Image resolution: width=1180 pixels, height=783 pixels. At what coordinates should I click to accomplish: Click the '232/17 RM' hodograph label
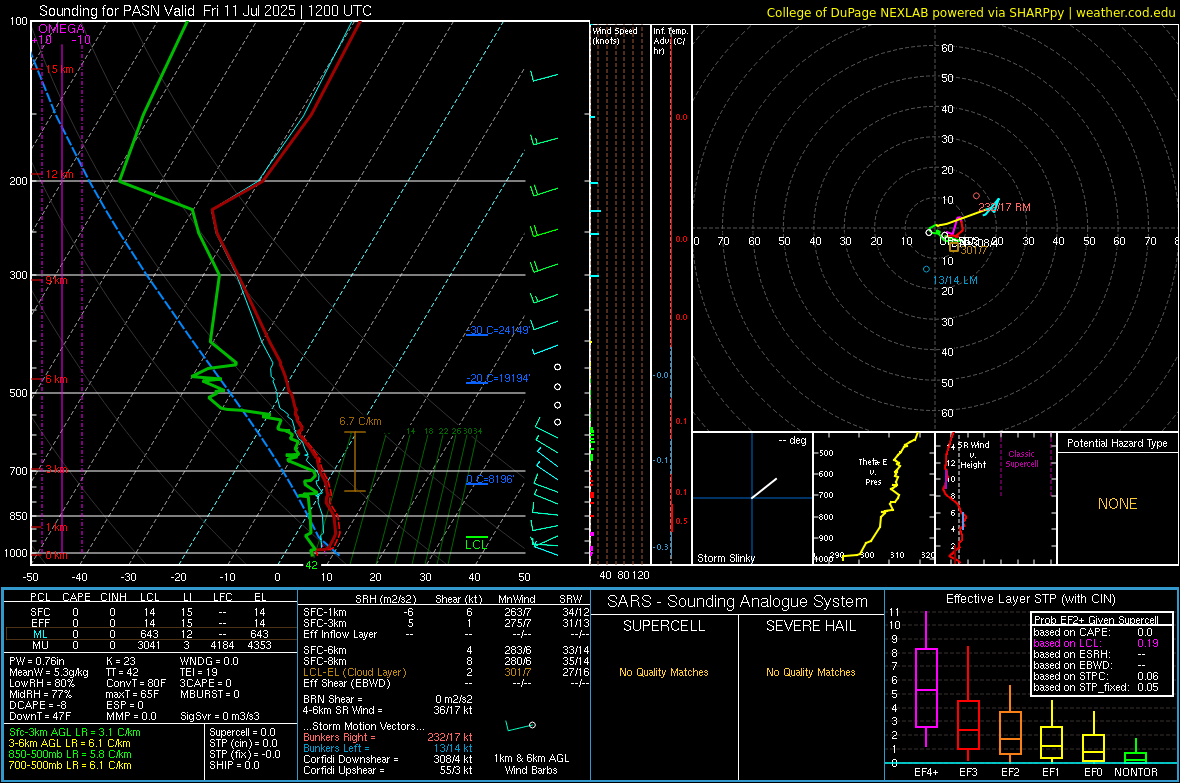pyautogui.click(x=1005, y=207)
